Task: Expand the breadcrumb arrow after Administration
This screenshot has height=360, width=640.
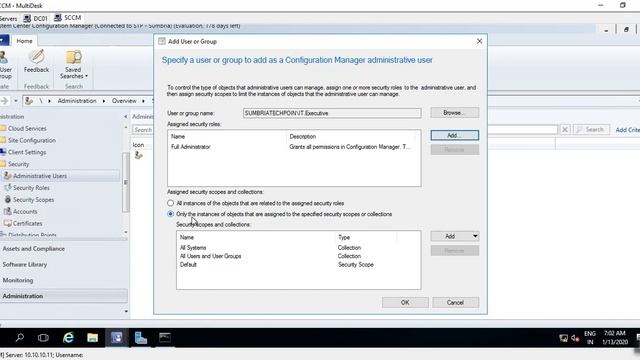Action: [x=104, y=101]
